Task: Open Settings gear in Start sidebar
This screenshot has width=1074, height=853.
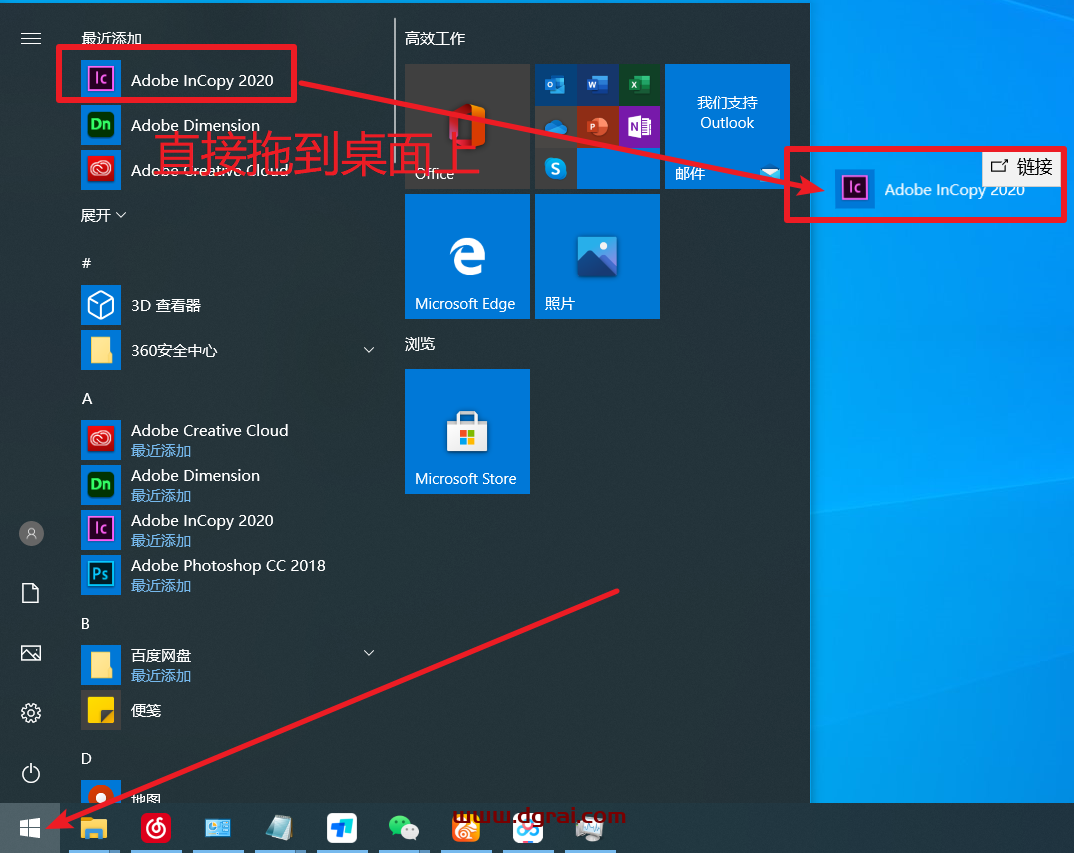Action: pyautogui.click(x=31, y=713)
